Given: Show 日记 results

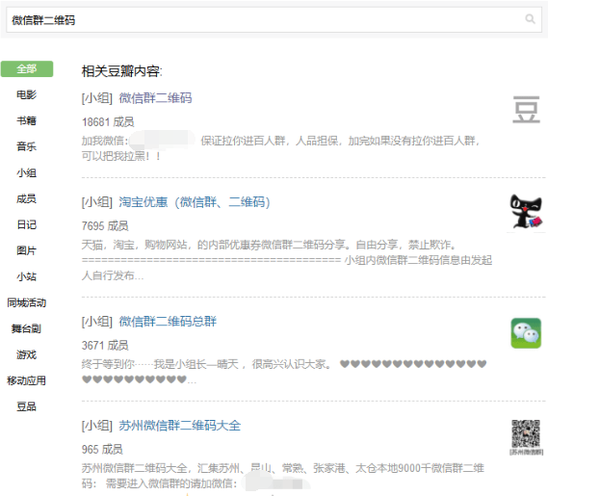Looking at the screenshot, I should 26,225.
